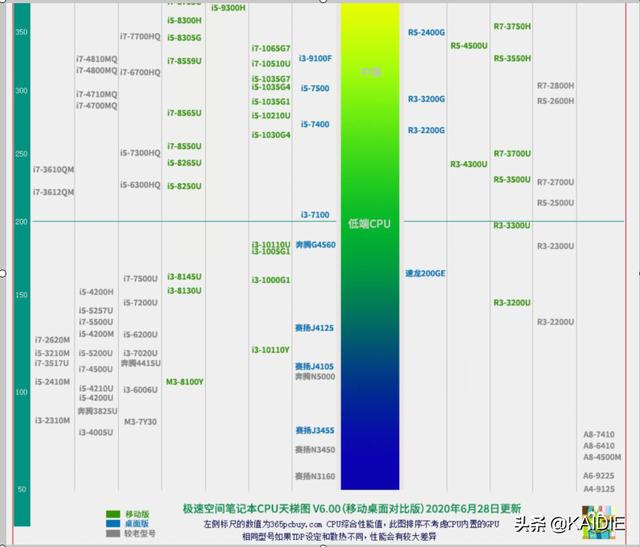This screenshot has width=640, height=547.
Task: Click the 200 scale mark
Action: click(21, 222)
